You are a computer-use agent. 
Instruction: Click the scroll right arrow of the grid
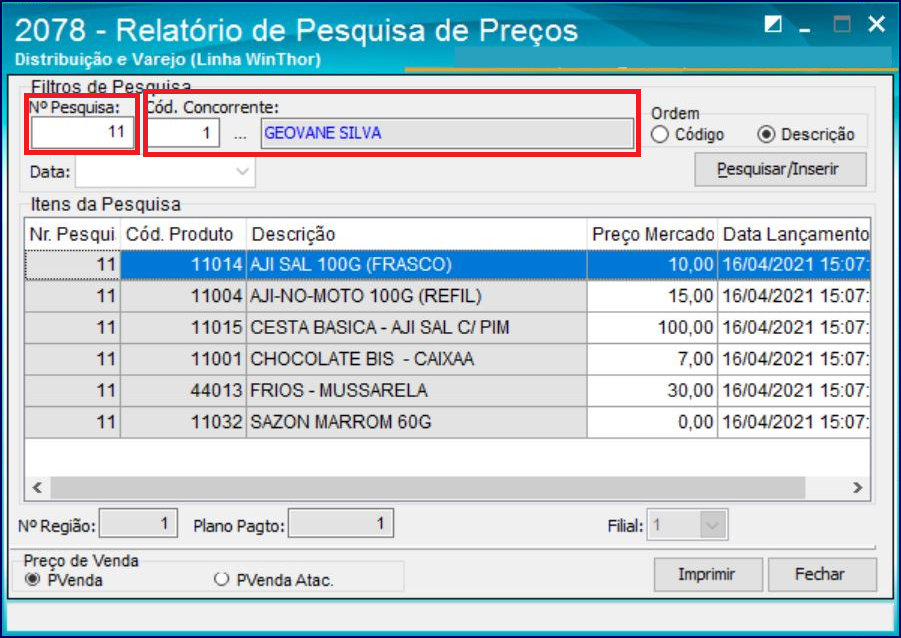[858, 487]
